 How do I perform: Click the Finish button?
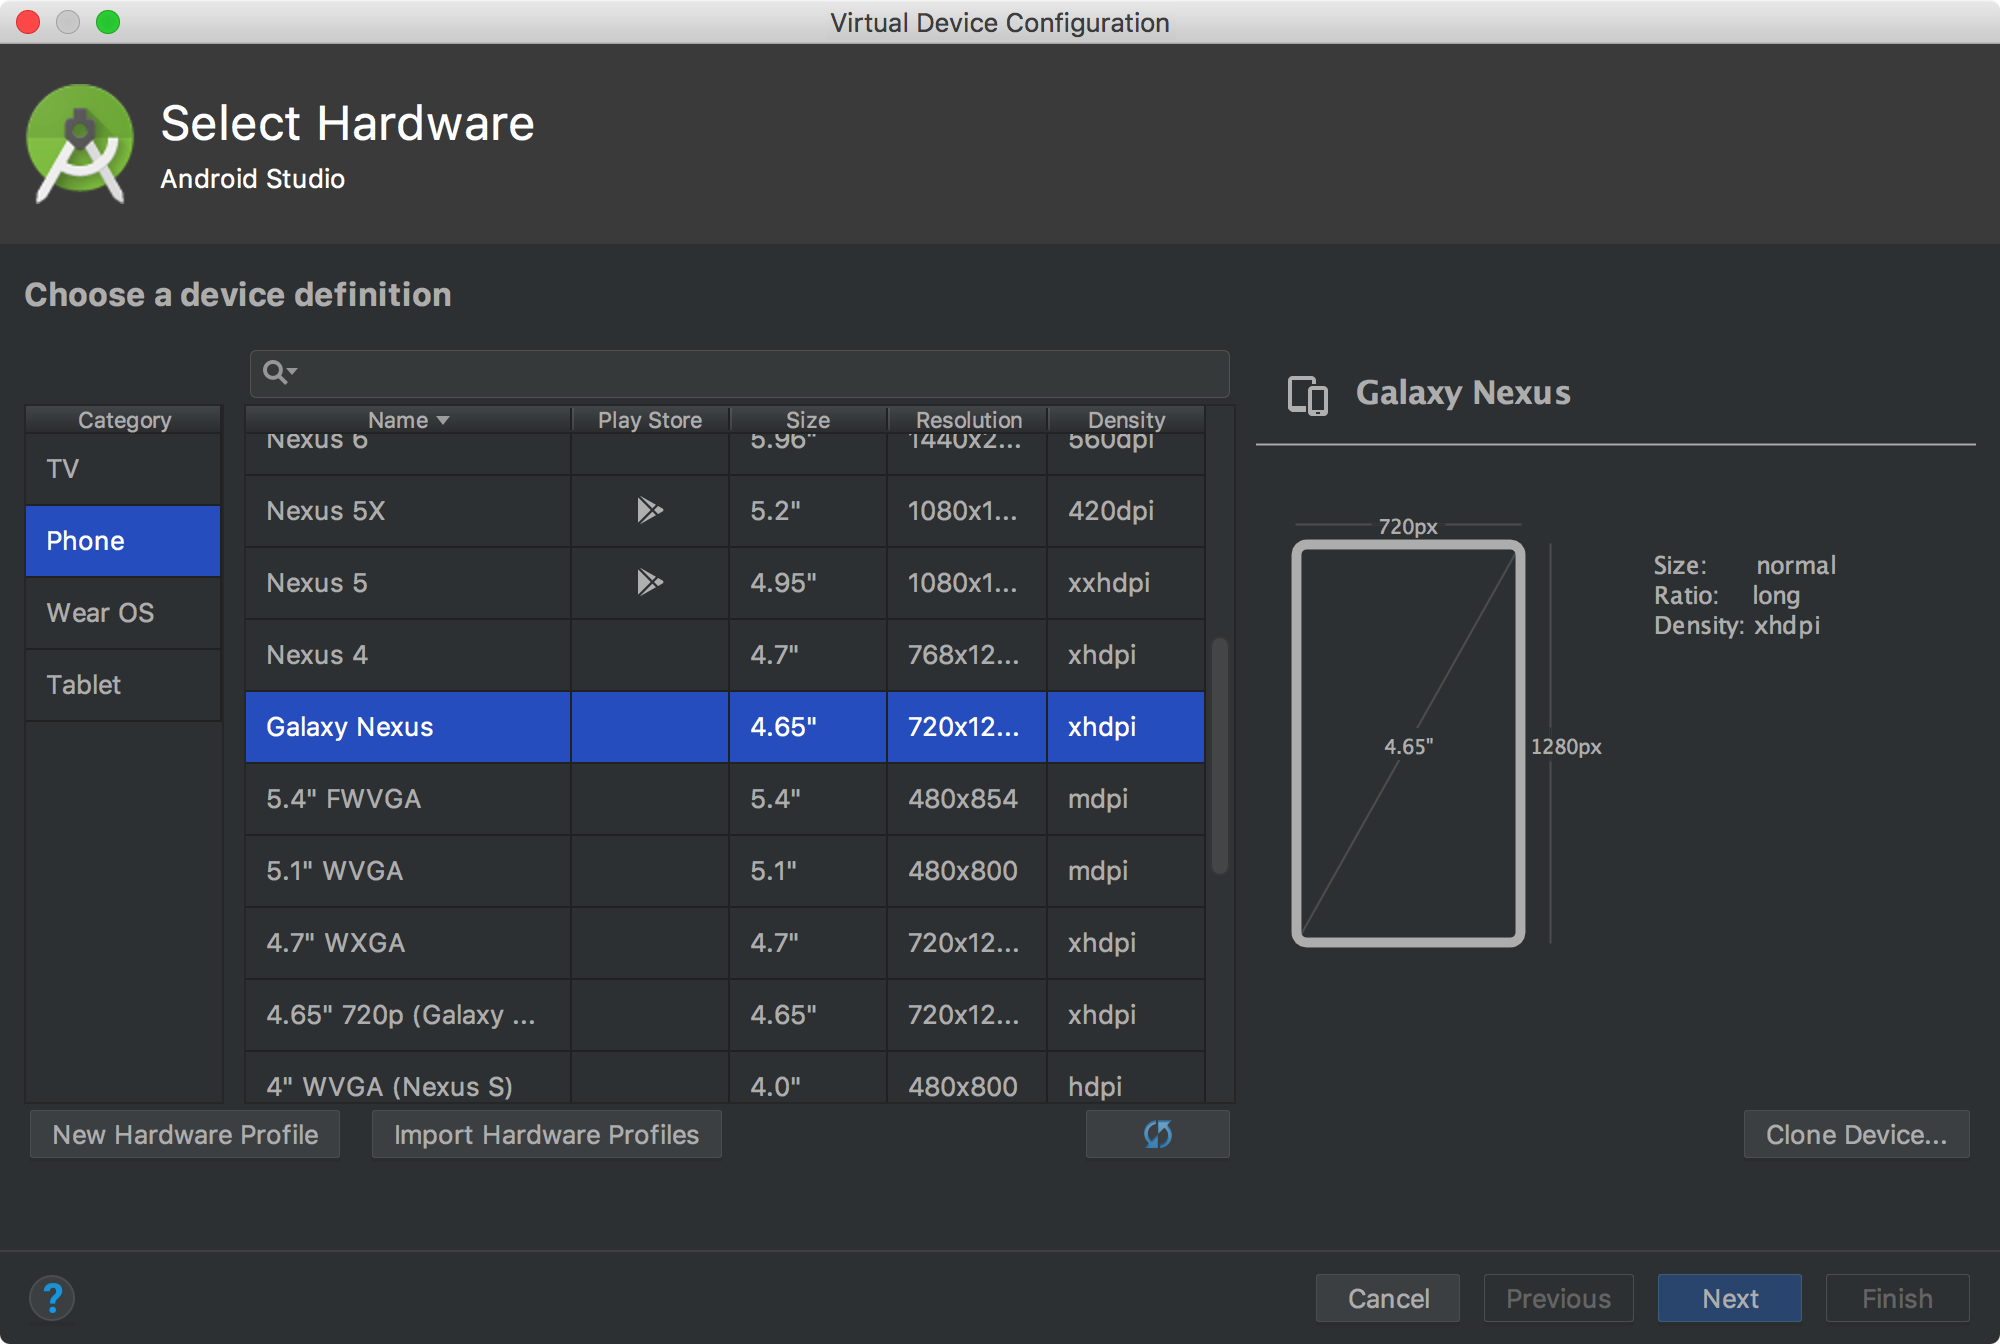pyautogui.click(x=1897, y=1298)
